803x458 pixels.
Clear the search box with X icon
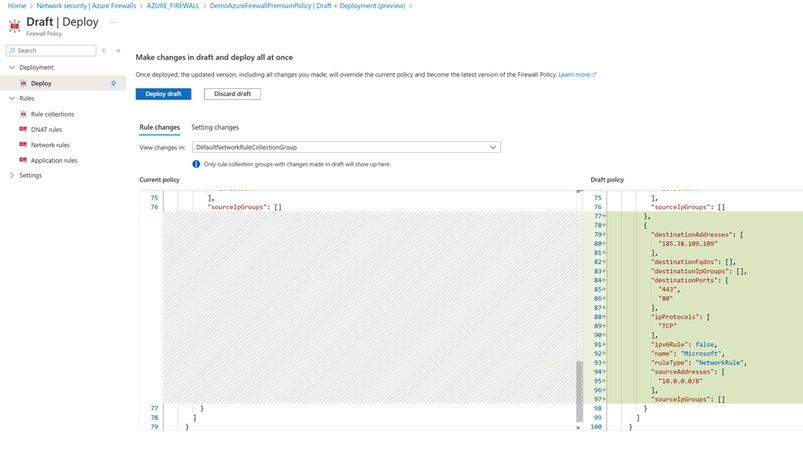coord(103,51)
